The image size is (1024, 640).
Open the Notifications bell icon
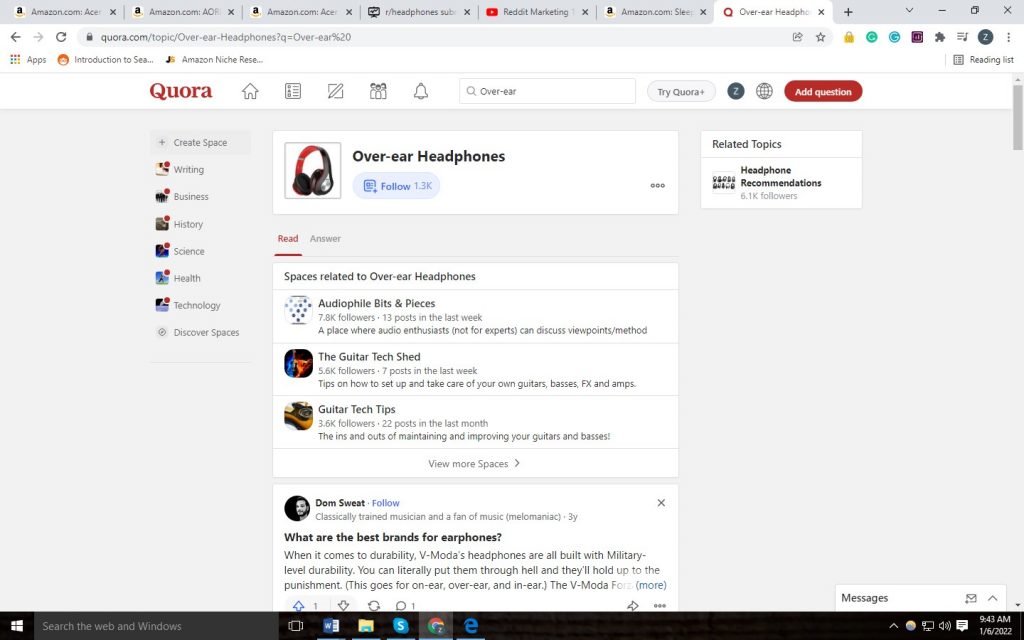point(421,91)
